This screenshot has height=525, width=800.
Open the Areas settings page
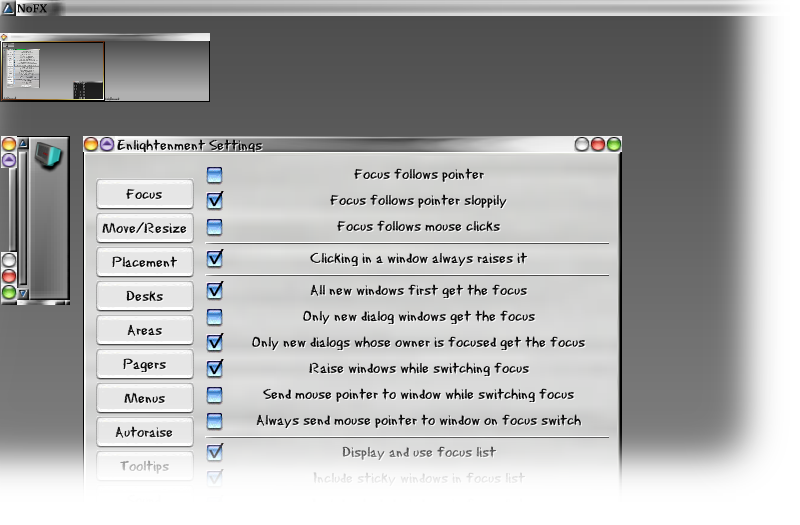[x=145, y=330]
